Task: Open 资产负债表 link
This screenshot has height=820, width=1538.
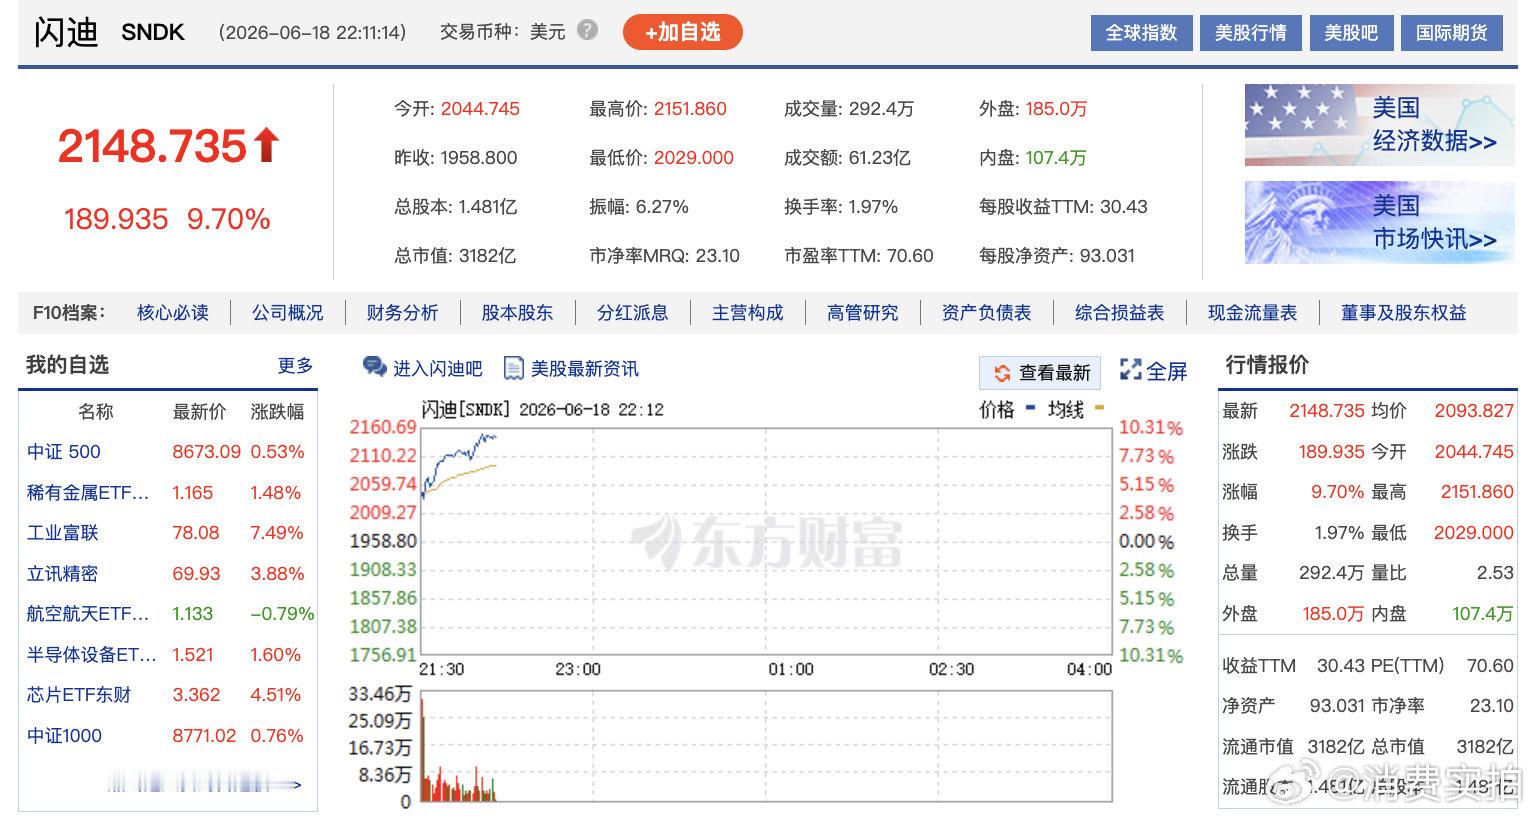Action: tap(986, 313)
